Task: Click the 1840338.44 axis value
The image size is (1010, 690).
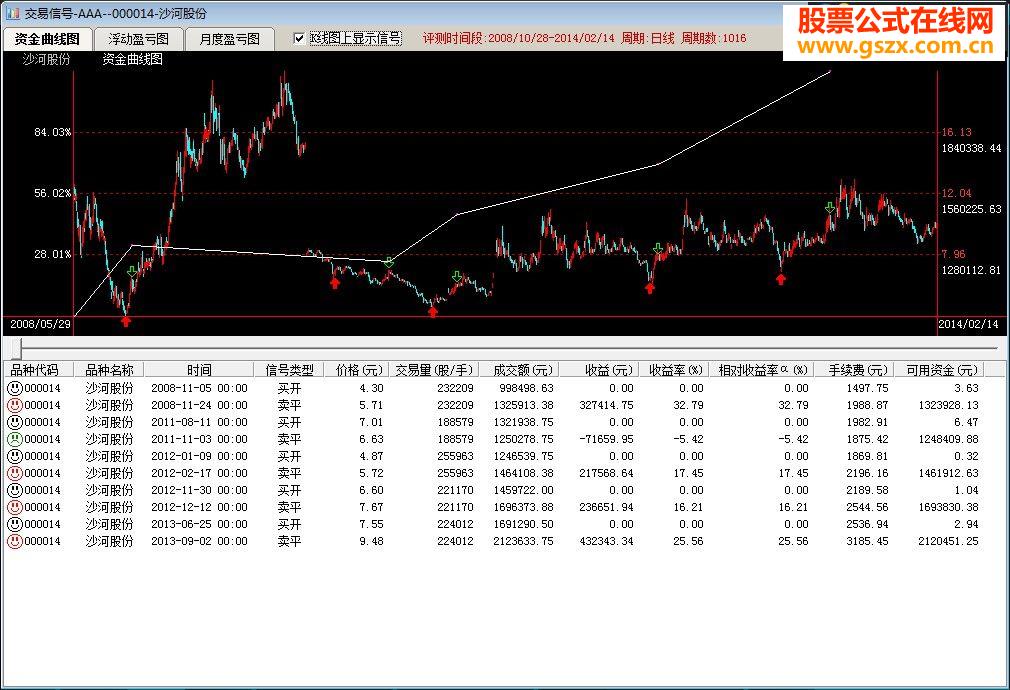Action: click(971, 148)
